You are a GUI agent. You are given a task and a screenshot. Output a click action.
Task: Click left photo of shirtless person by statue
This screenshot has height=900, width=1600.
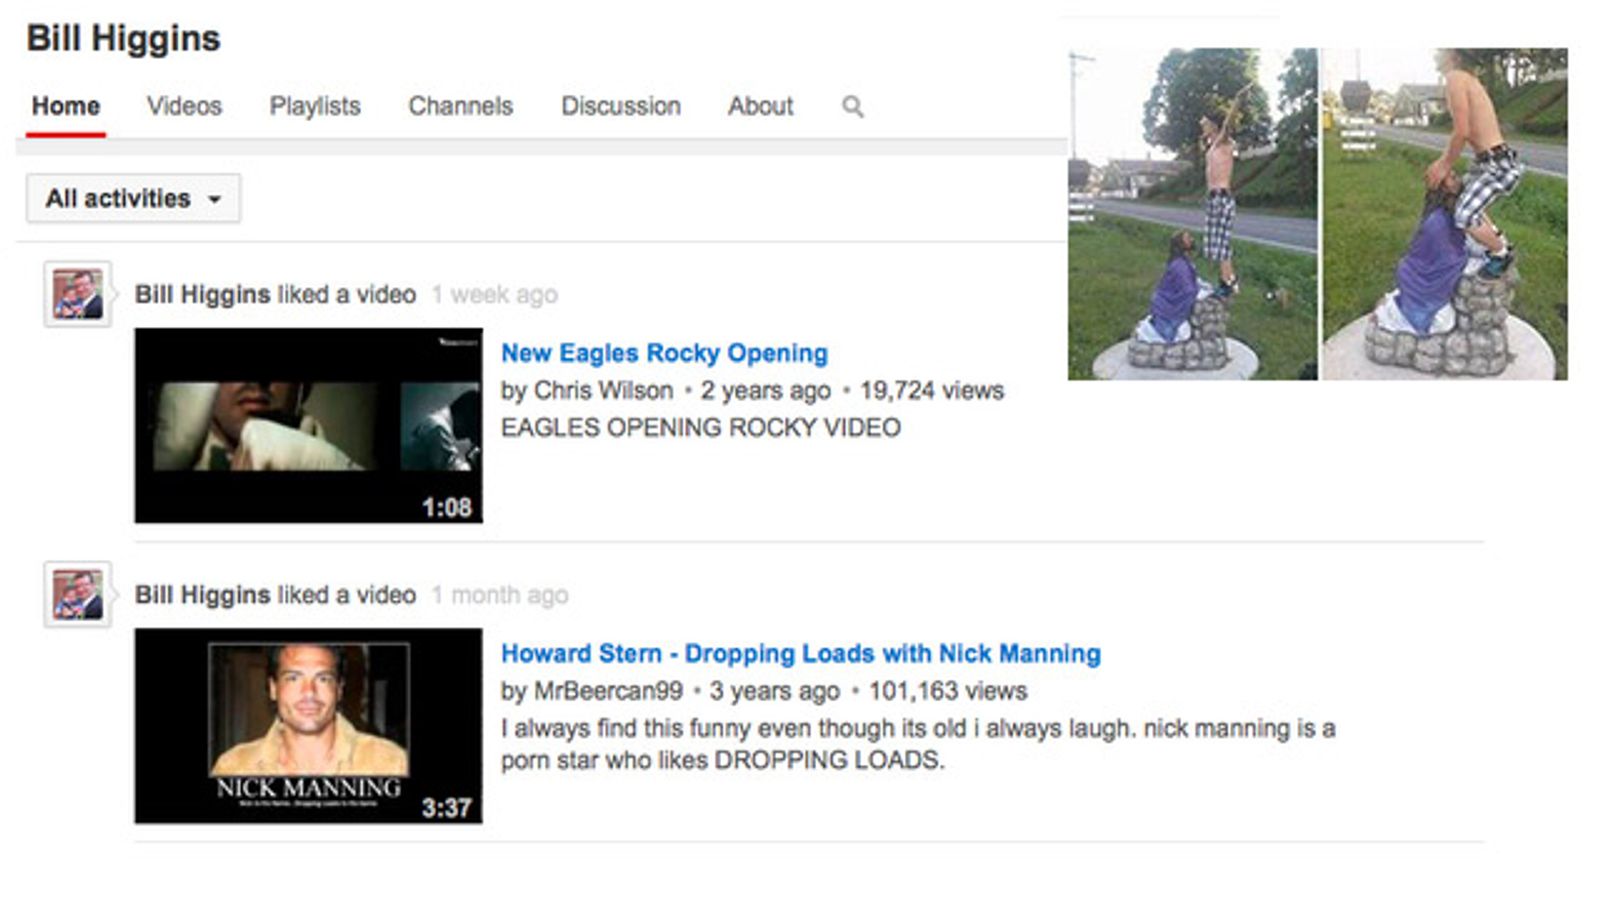pyautogui.click(x=1192, y=214)
